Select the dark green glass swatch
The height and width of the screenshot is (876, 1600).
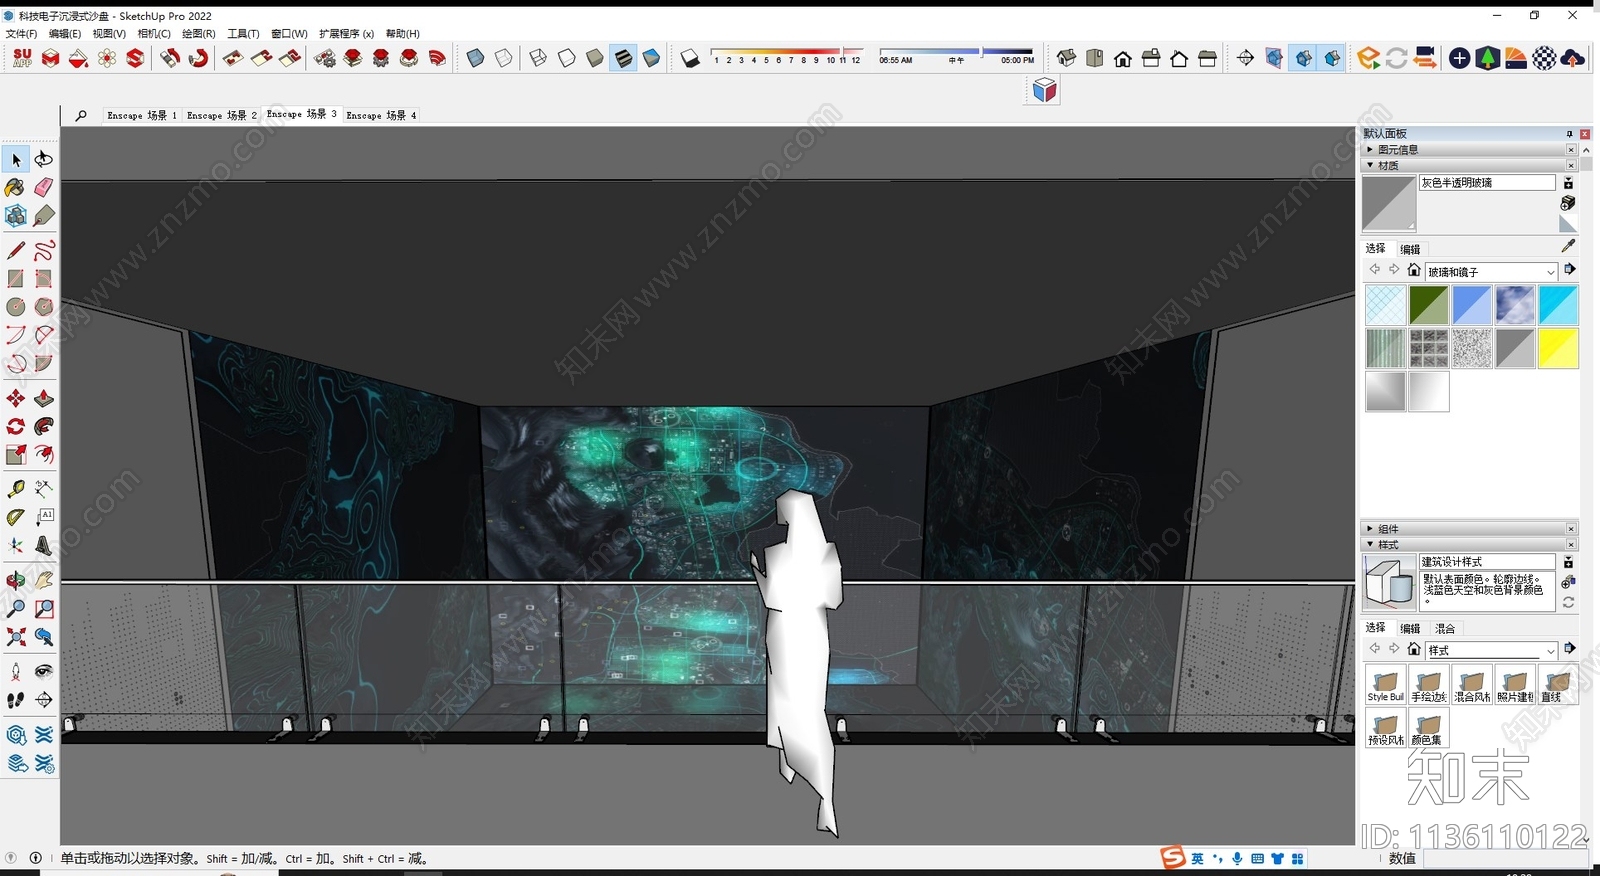tap(1429, 305)
